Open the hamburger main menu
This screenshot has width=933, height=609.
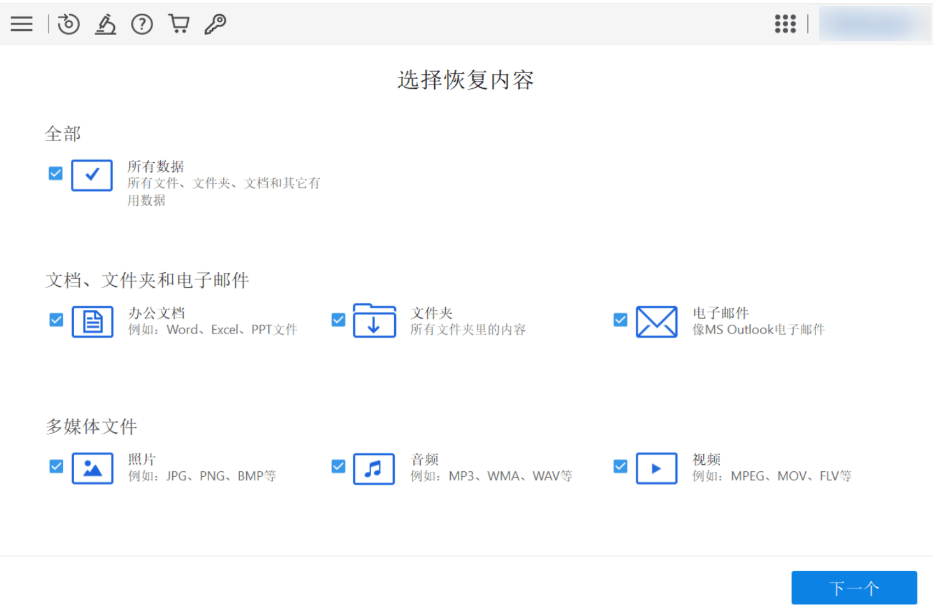tap(22, 24)
